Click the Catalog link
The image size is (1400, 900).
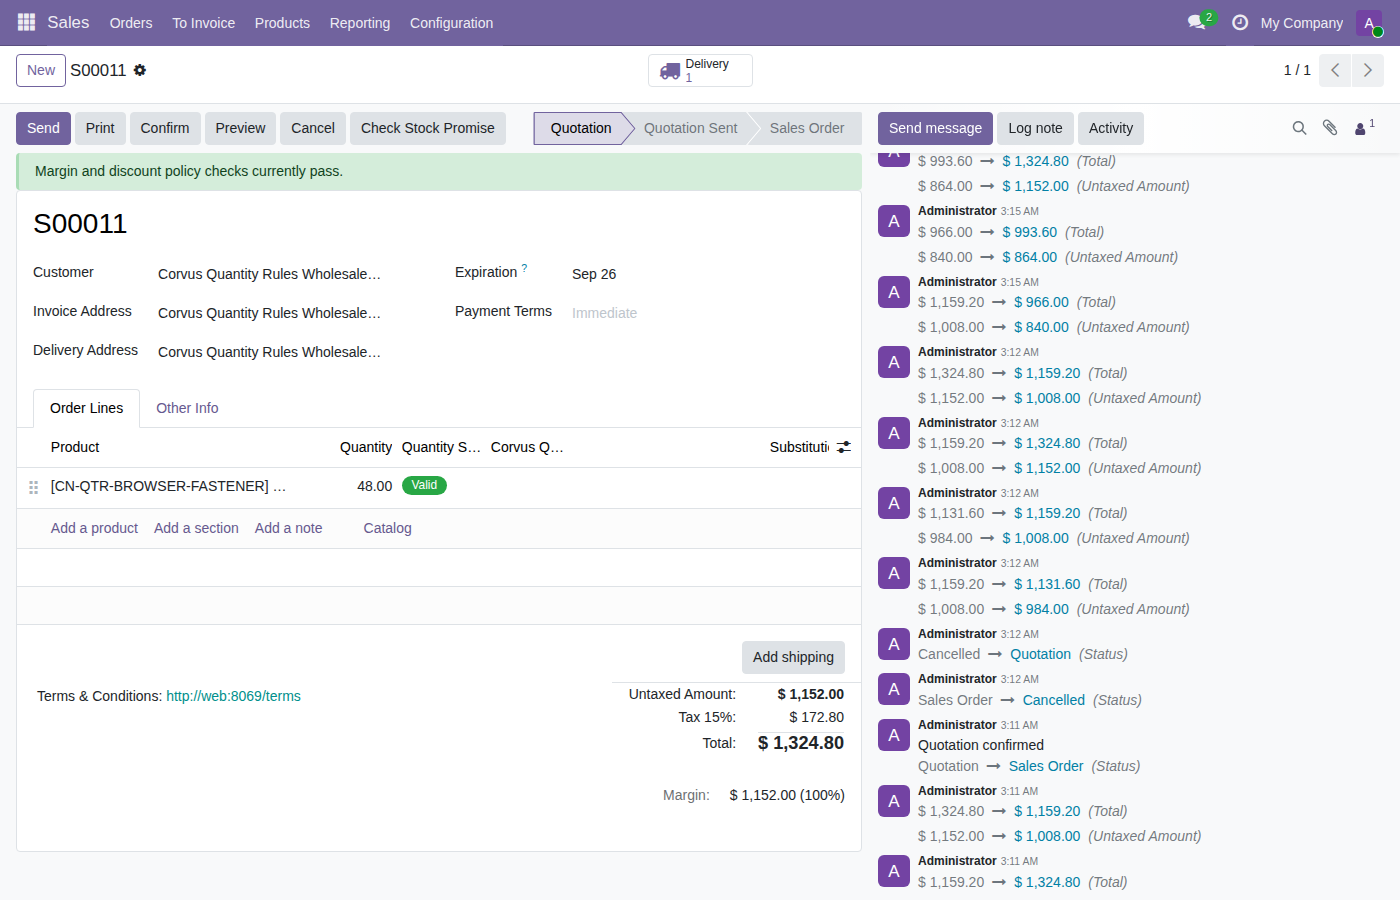click(387, 528)
